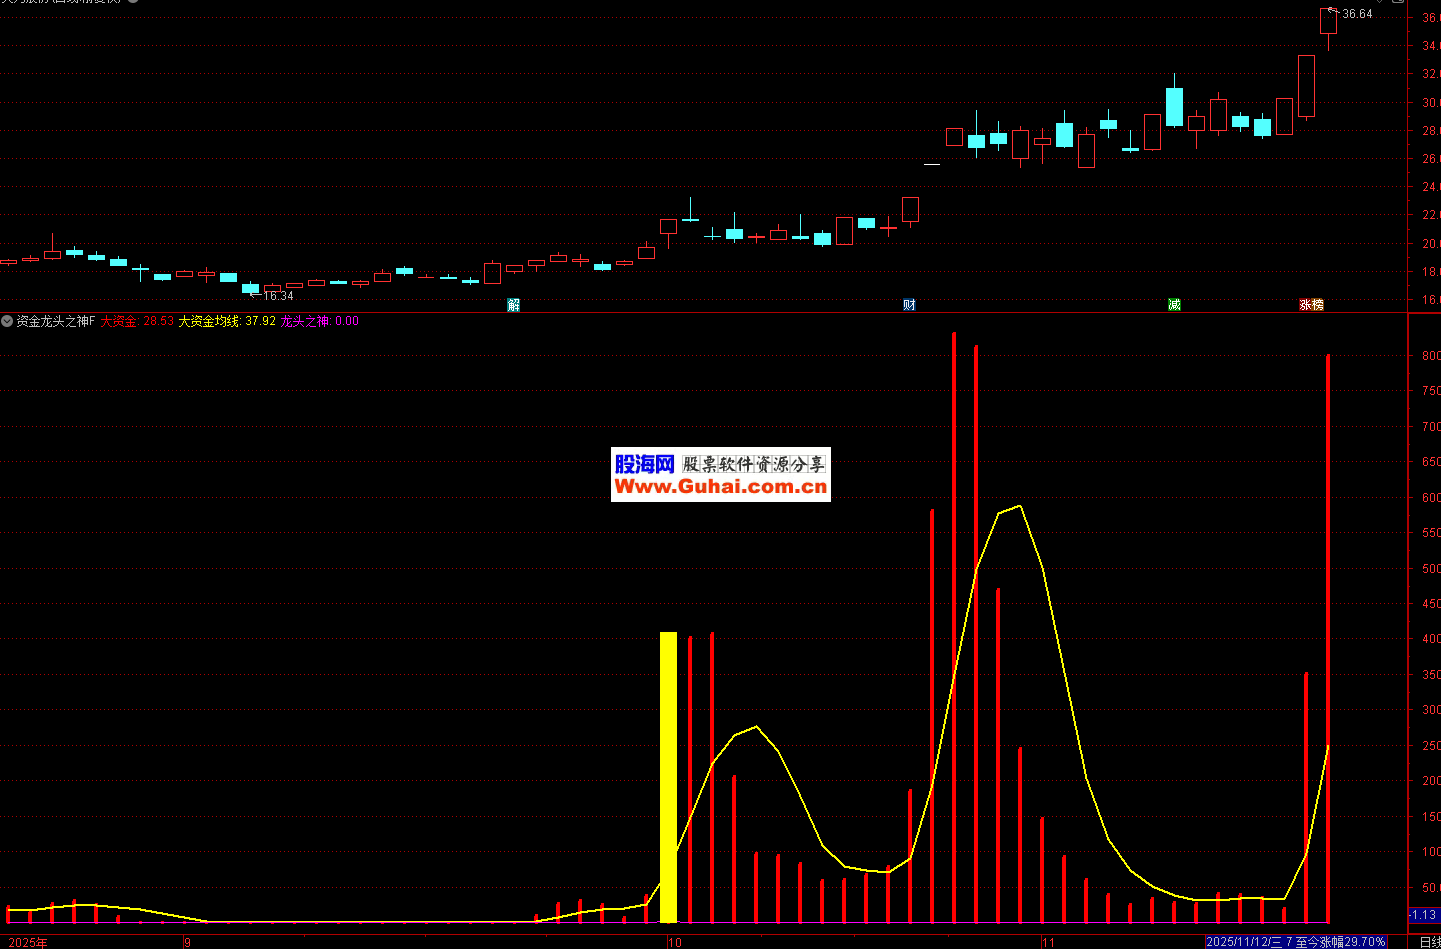Click the 财 financial report marker

point(909,305)
